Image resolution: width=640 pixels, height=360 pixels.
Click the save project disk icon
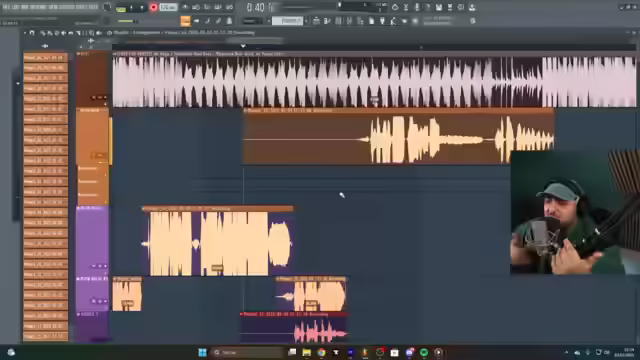439,7
